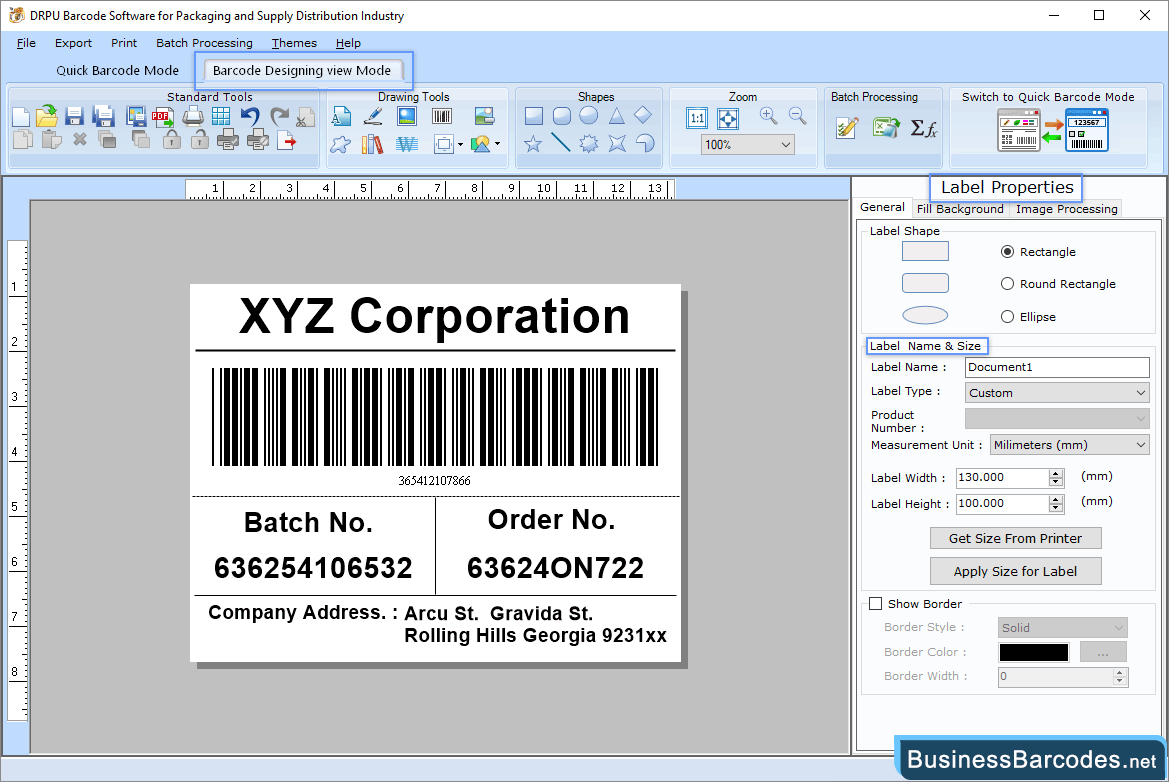This screenshot has height=782, width=1169.
Task: Open the Export menu
Action: [x=73, y=43]
